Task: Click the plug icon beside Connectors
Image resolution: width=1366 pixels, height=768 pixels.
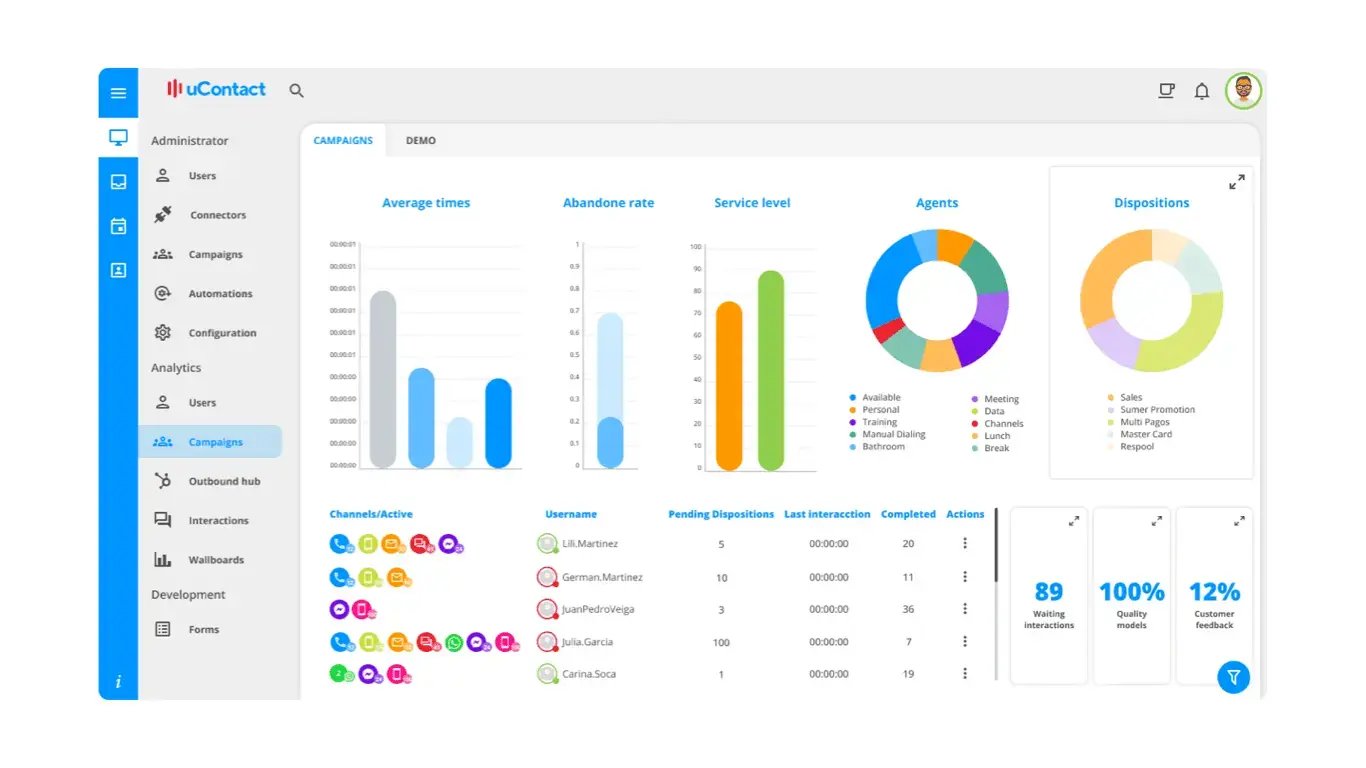Action: 162,215
